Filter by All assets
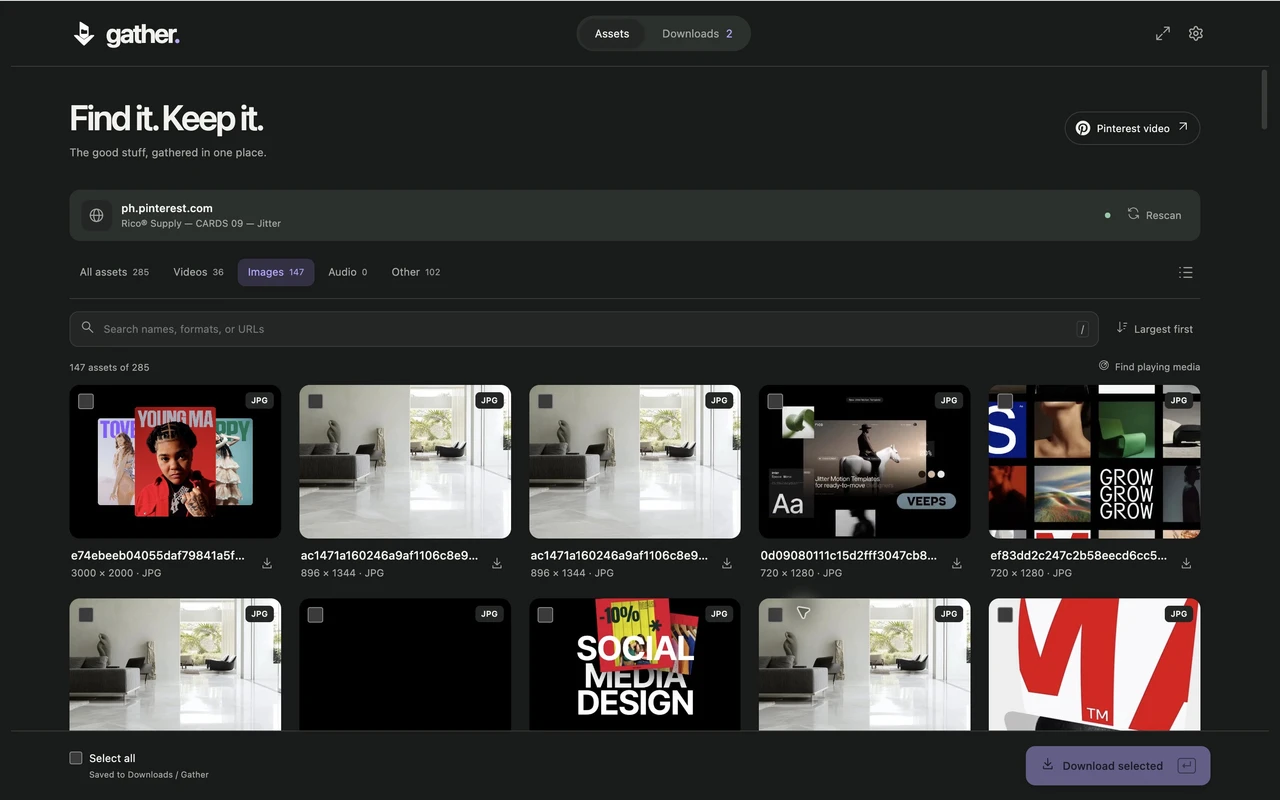1280x800 pixels. coord(114,272)
